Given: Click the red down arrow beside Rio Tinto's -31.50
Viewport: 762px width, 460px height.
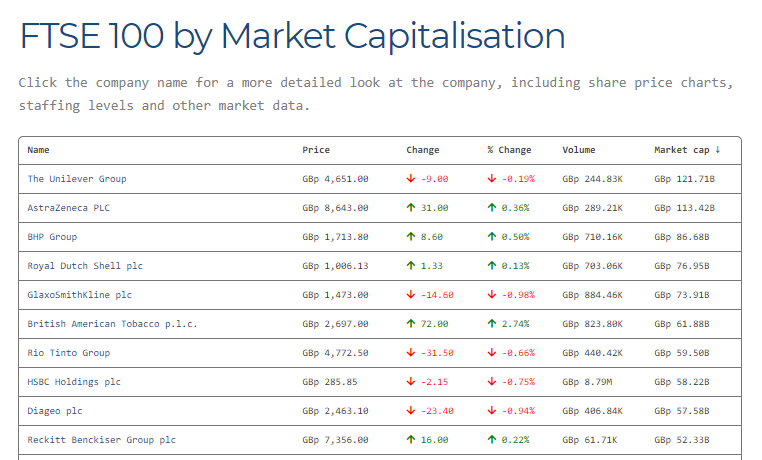Looking at the screenshot, I should click(x=411, y=353).
